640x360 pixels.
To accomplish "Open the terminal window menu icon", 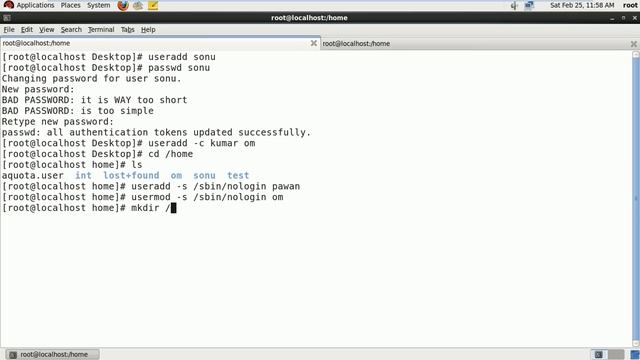I will click(x=7, y=18).
